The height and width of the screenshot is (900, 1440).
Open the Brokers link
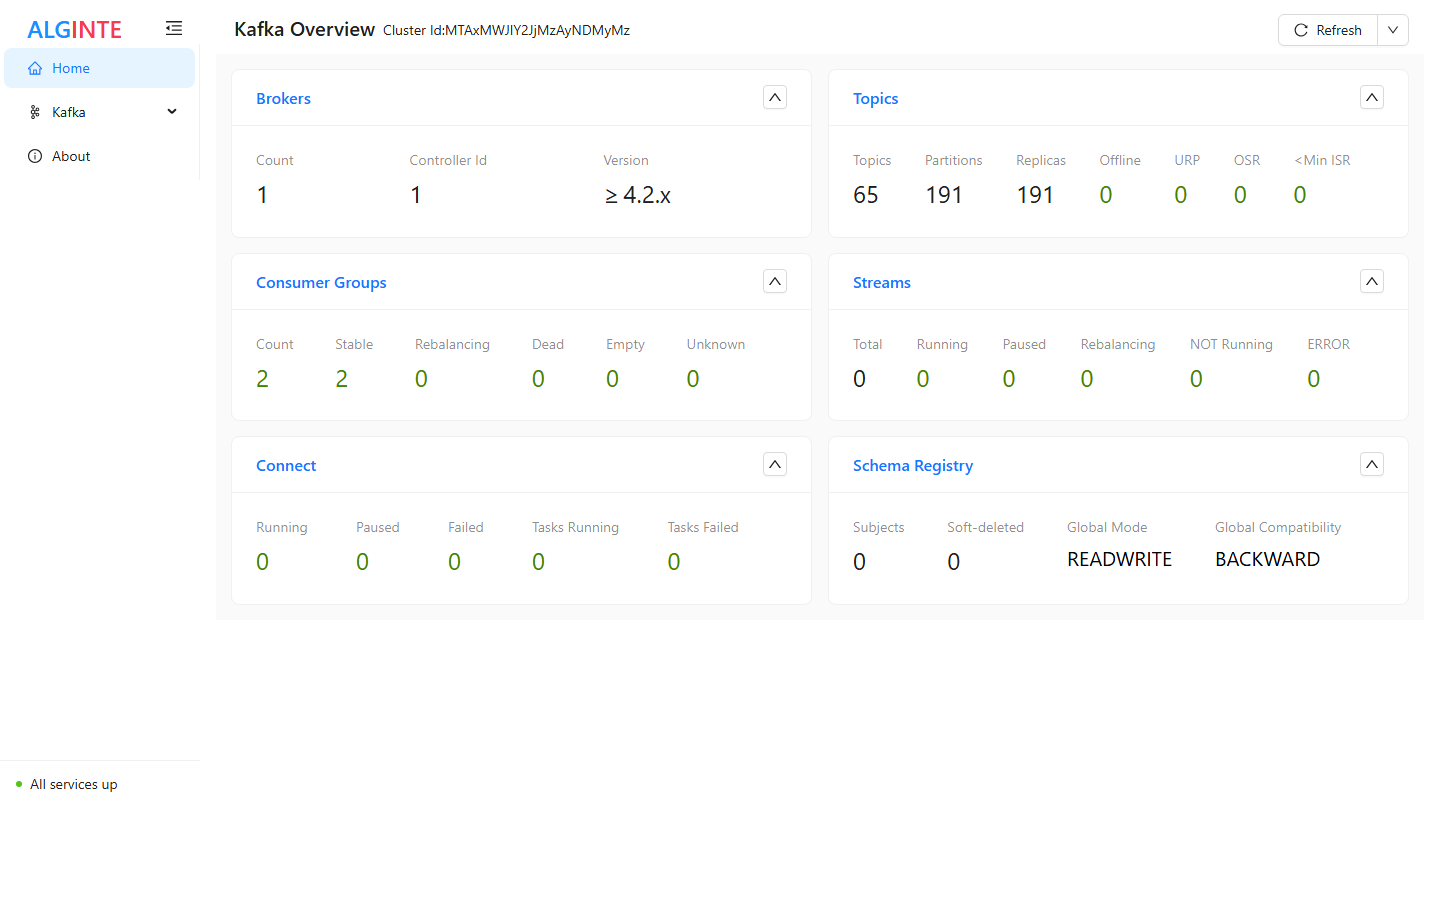click(x=283, y=98)
